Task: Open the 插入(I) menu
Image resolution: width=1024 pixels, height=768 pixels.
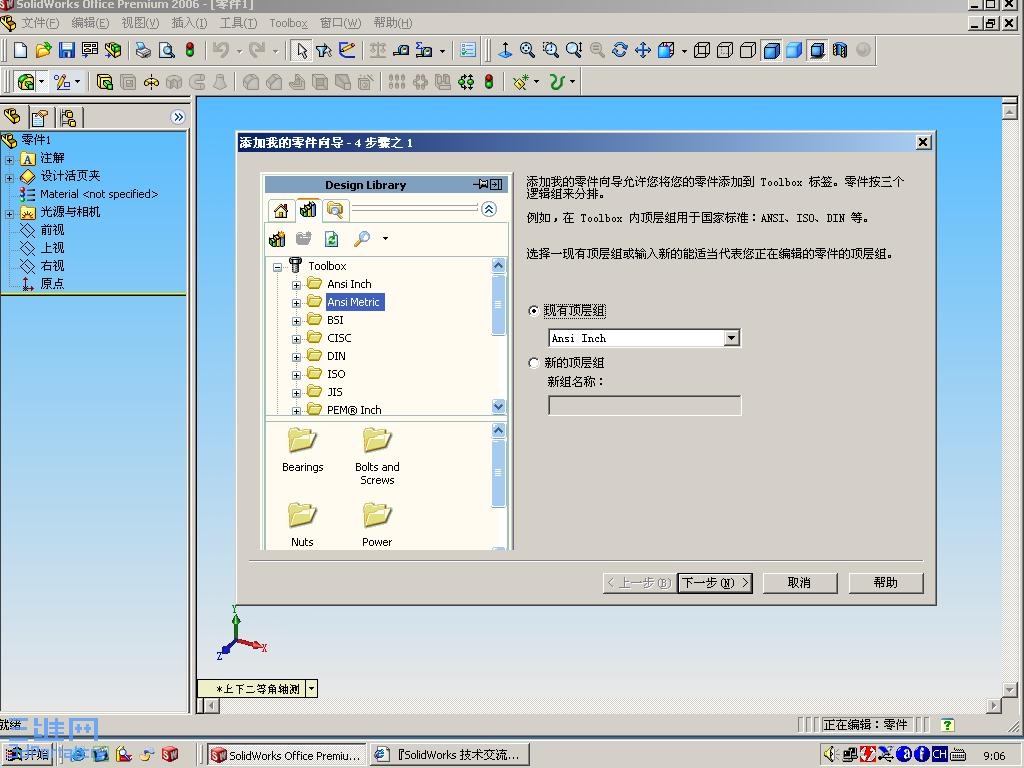Action: [189, 23]
